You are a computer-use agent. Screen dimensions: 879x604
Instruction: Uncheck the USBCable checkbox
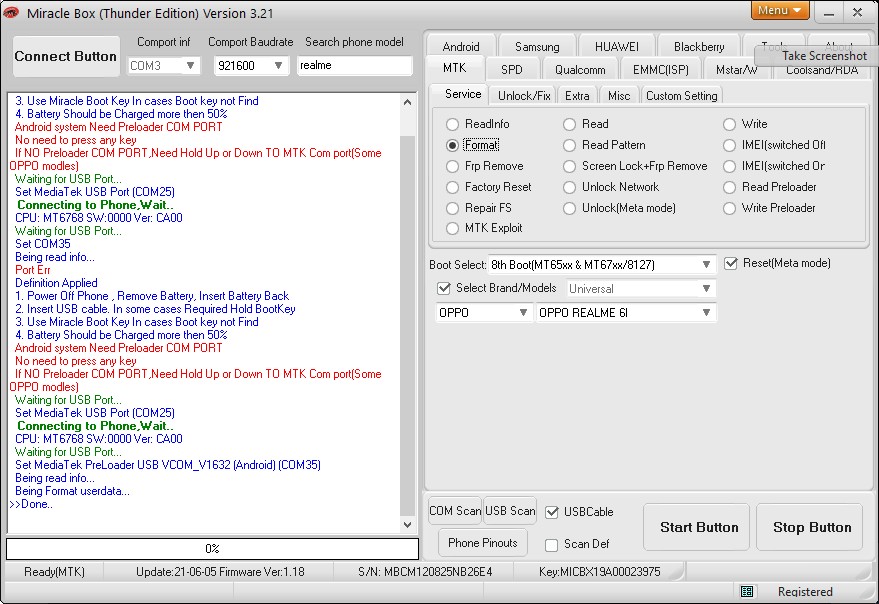(x=552, y=512)
